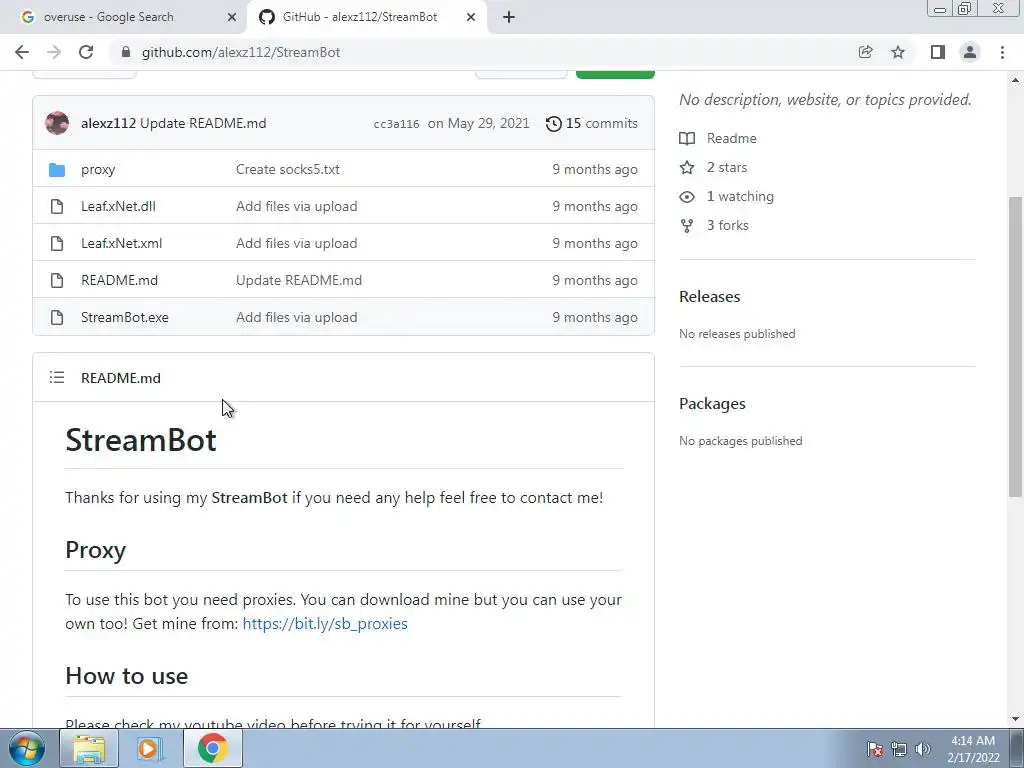The width and height of the screenshot is (1024, 768).
Task: Open StreamBot.exe file
Action: pos(125,317)
